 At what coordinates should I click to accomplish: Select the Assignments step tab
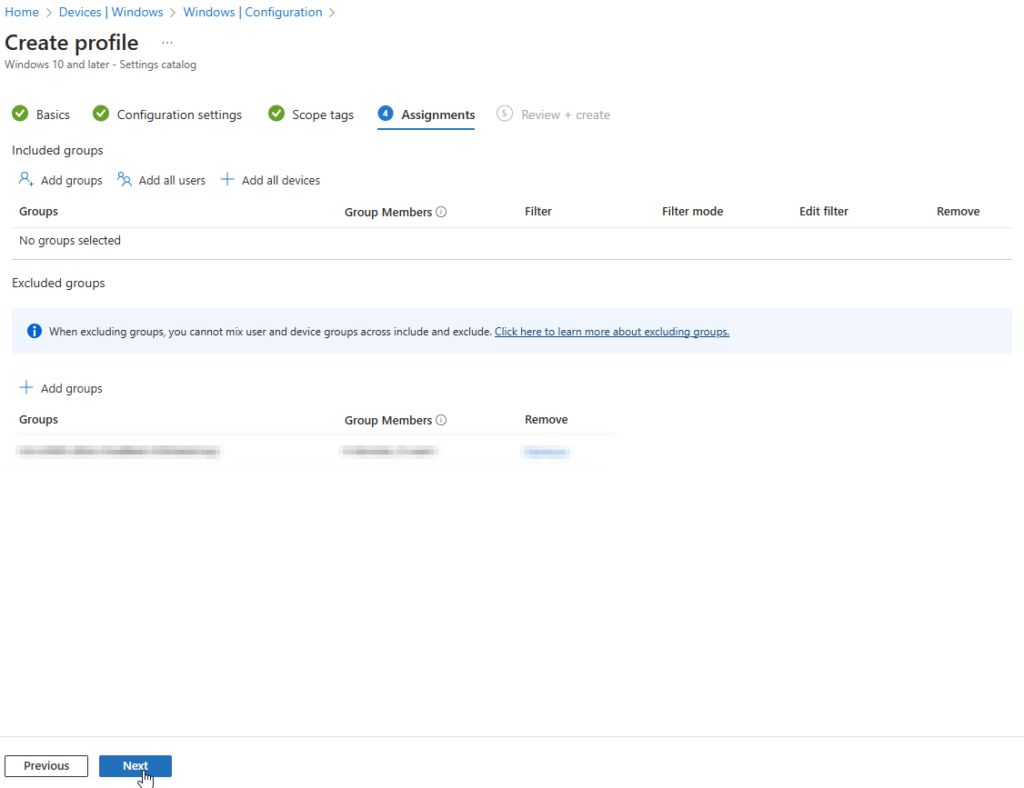click(x=427, y=115)
